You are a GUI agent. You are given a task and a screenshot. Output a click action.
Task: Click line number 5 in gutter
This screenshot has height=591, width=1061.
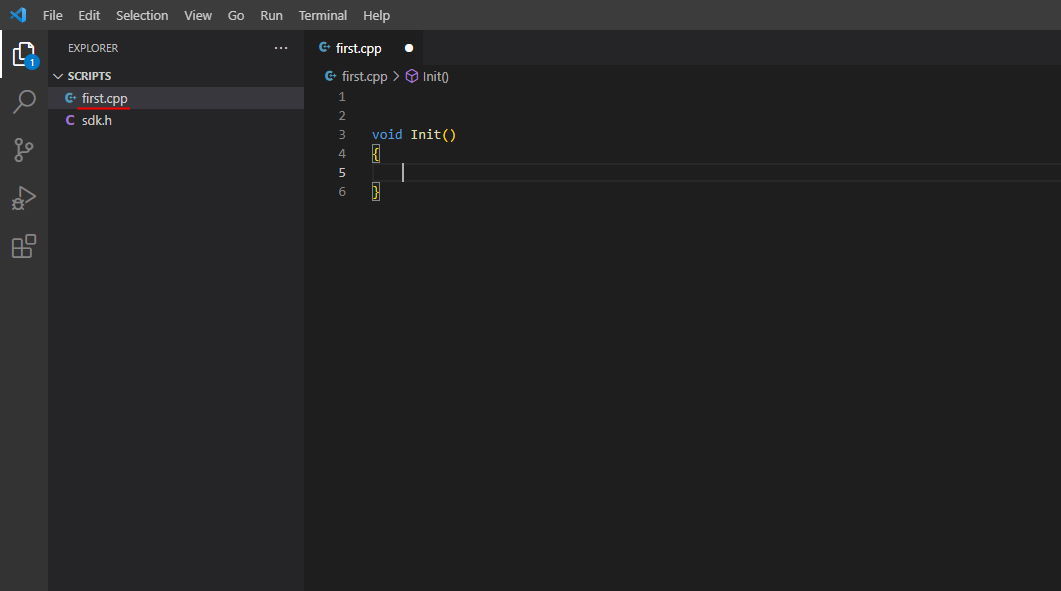[342, 173]
